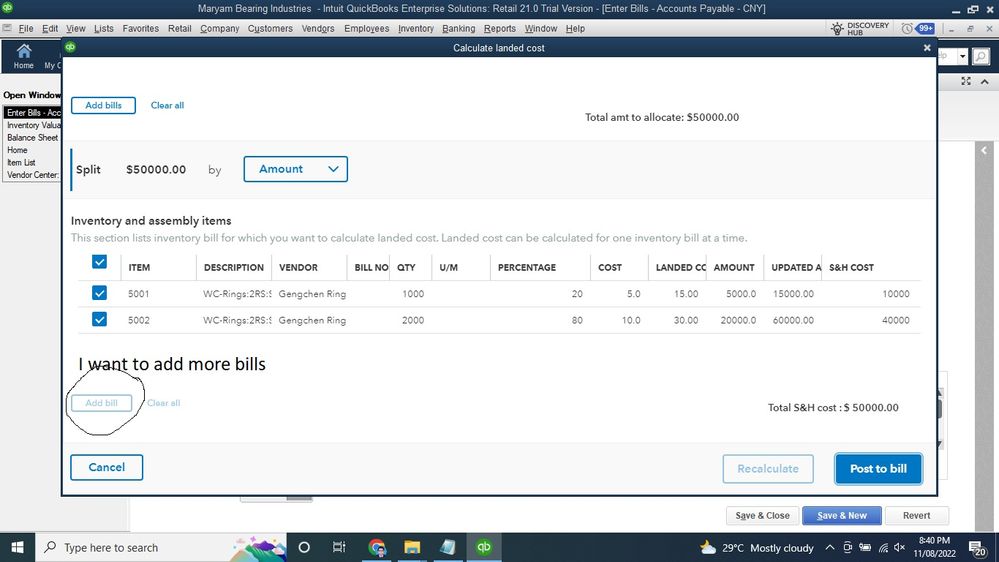Open the Home icon in the toolbar
The height and width of the screenshot is (562, 999).
pos(24,56)
